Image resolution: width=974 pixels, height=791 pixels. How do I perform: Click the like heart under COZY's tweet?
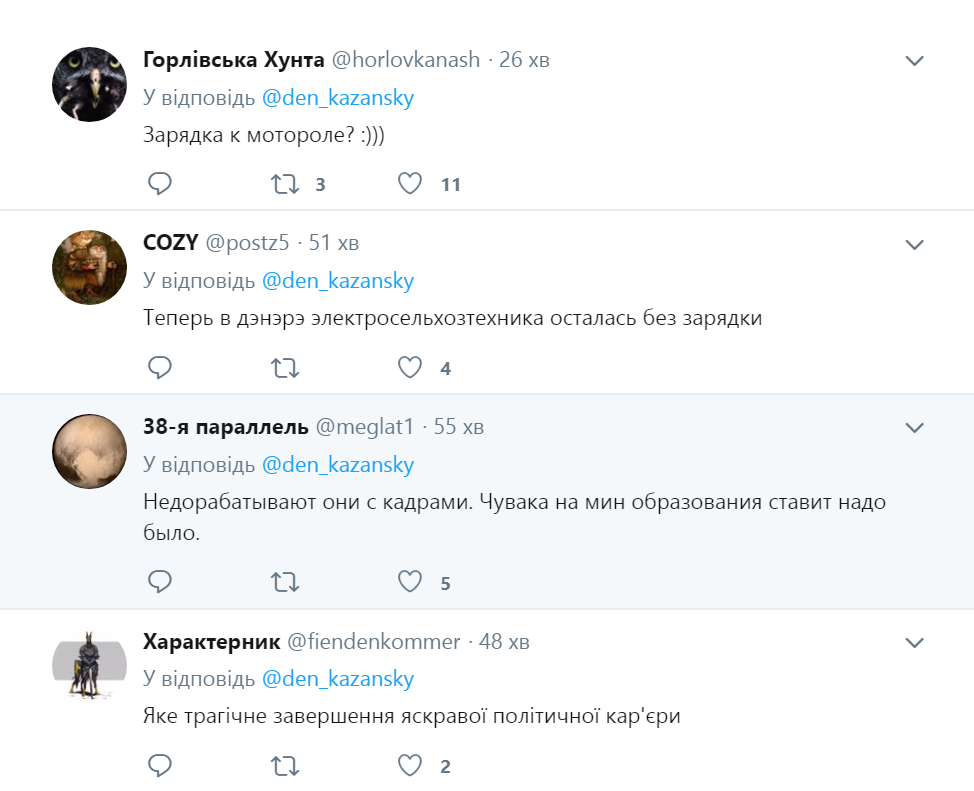coord(410,367)
